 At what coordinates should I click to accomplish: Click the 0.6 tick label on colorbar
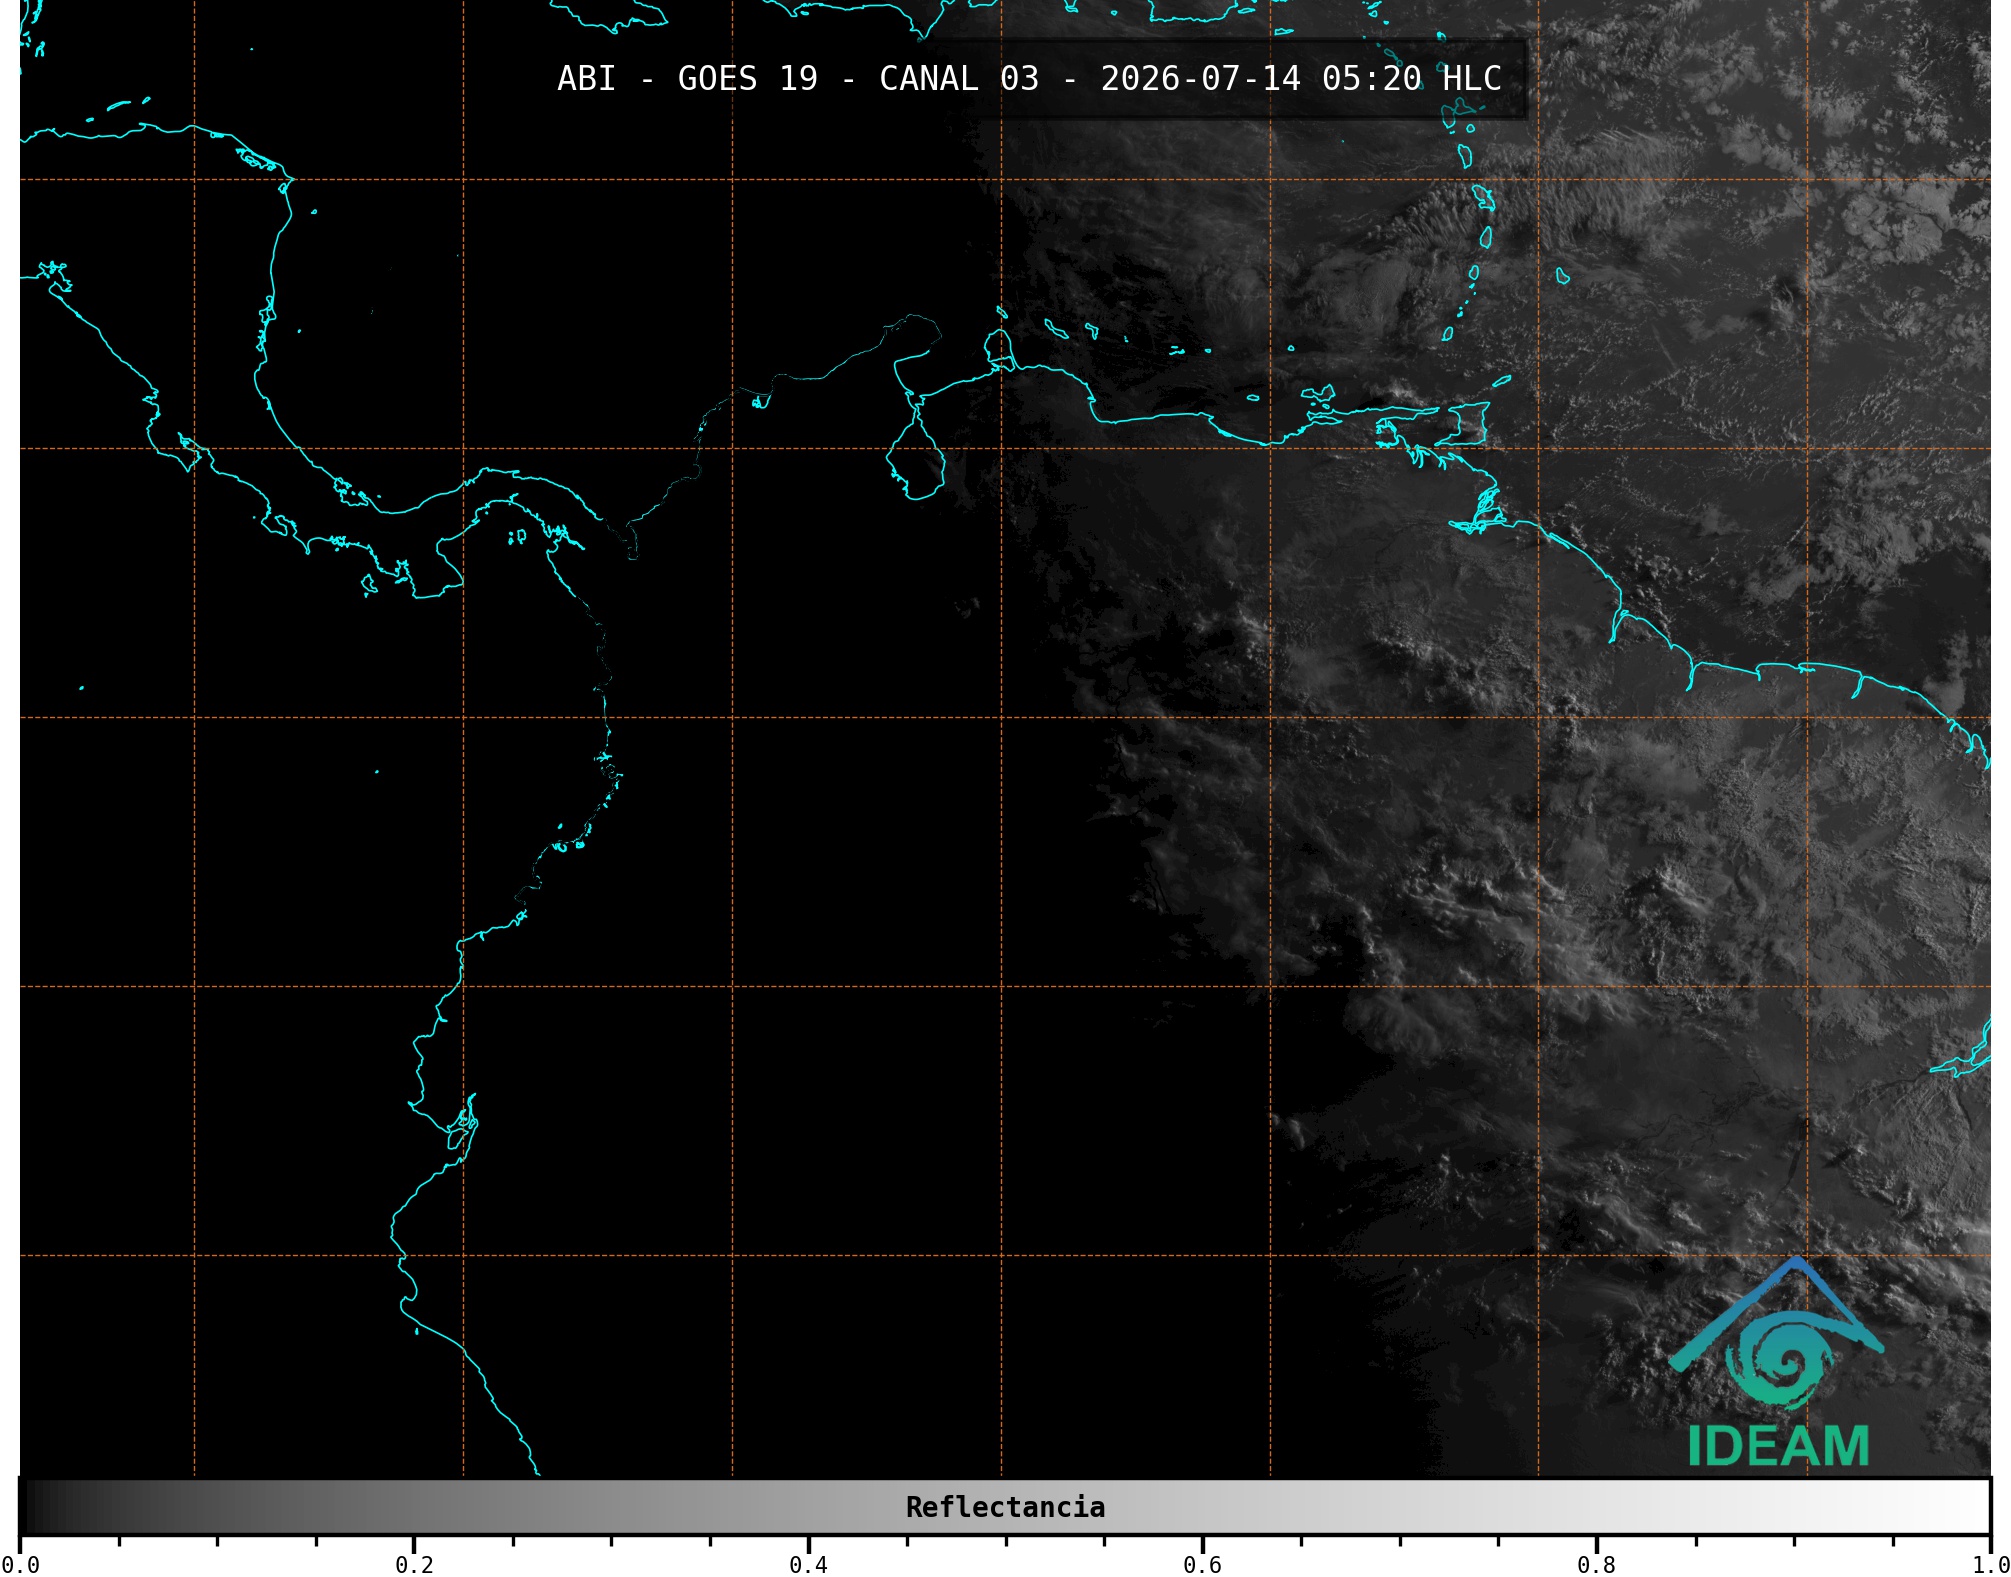coord(1202,1565)
